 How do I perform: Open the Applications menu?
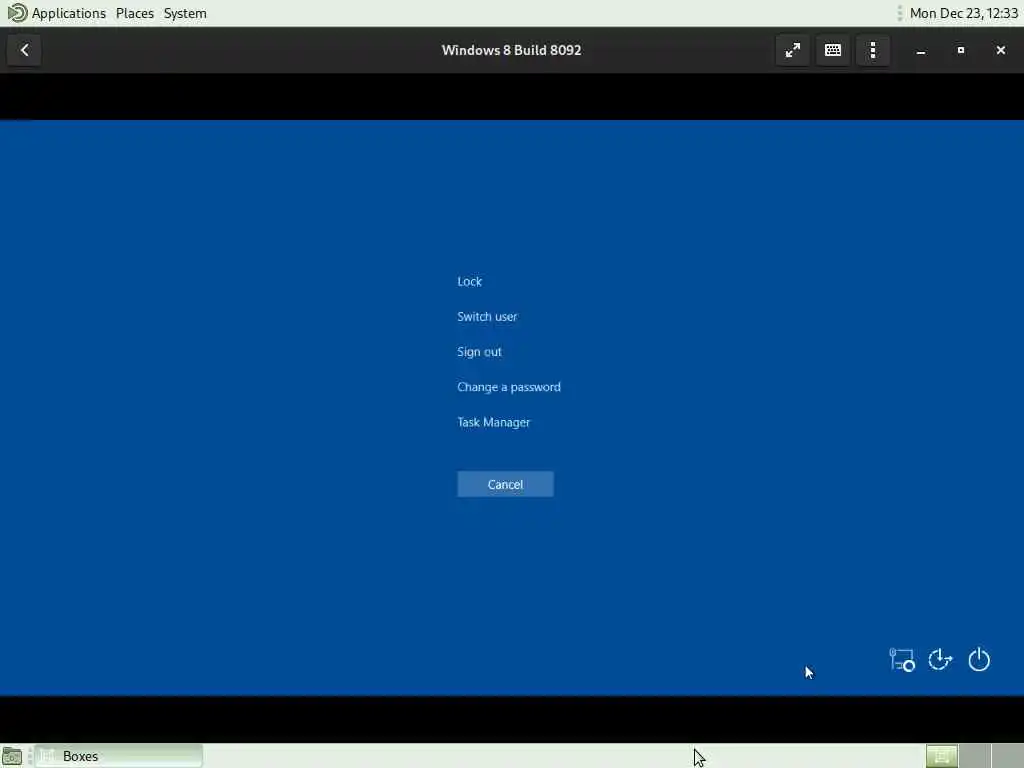(x=69, y=13)
